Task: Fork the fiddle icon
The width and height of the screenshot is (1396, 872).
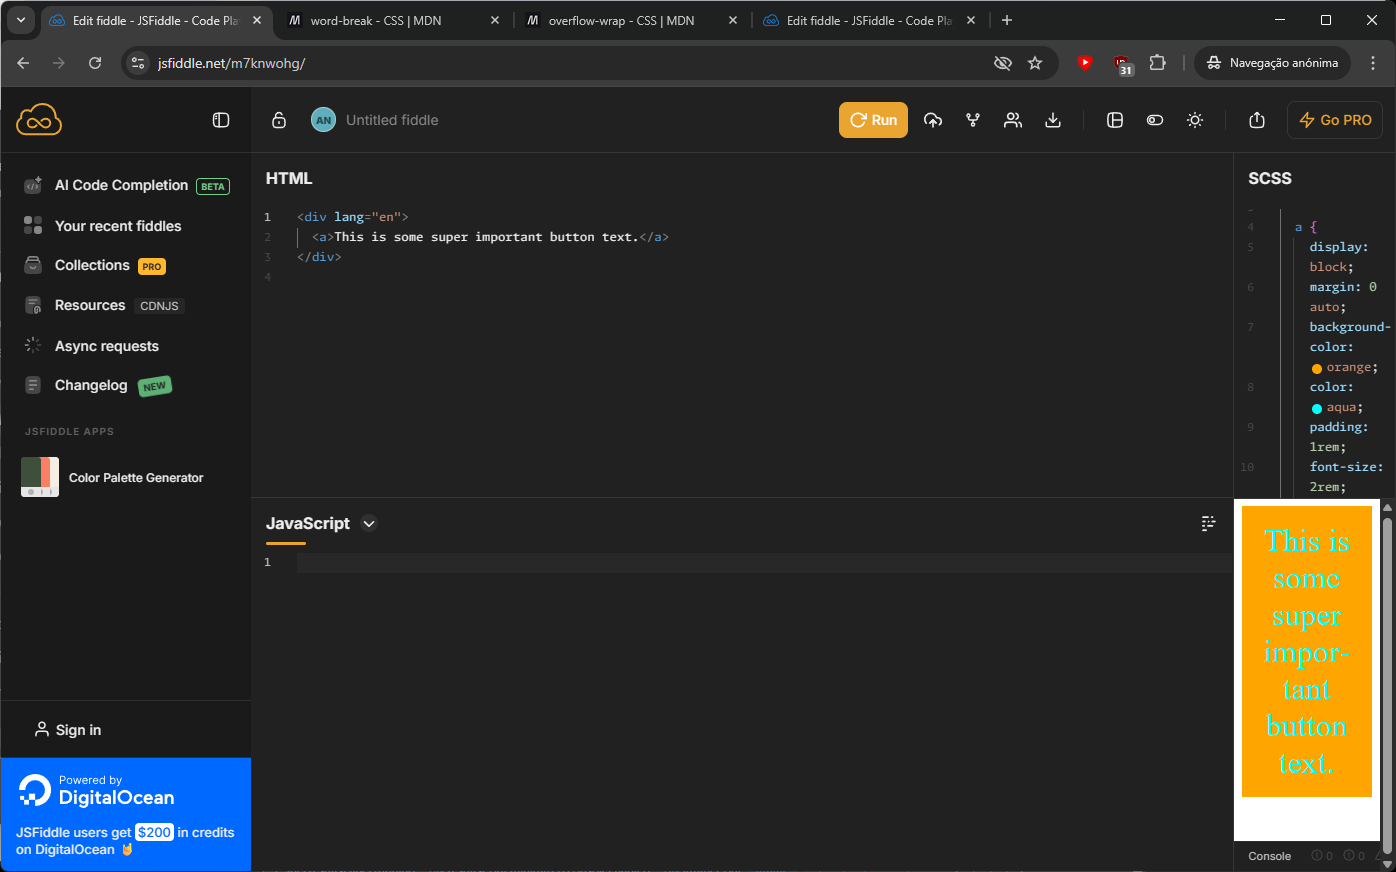Action: tap(973, 120)
